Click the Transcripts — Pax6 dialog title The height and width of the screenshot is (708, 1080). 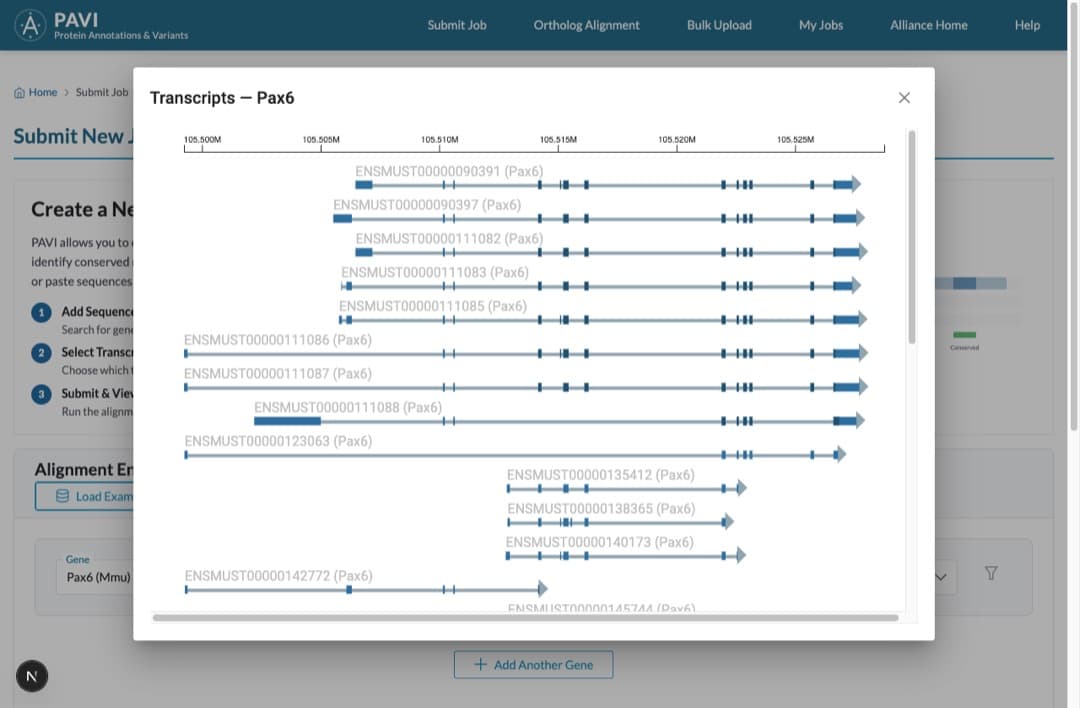pyautogui.click(x=222, y=98)
